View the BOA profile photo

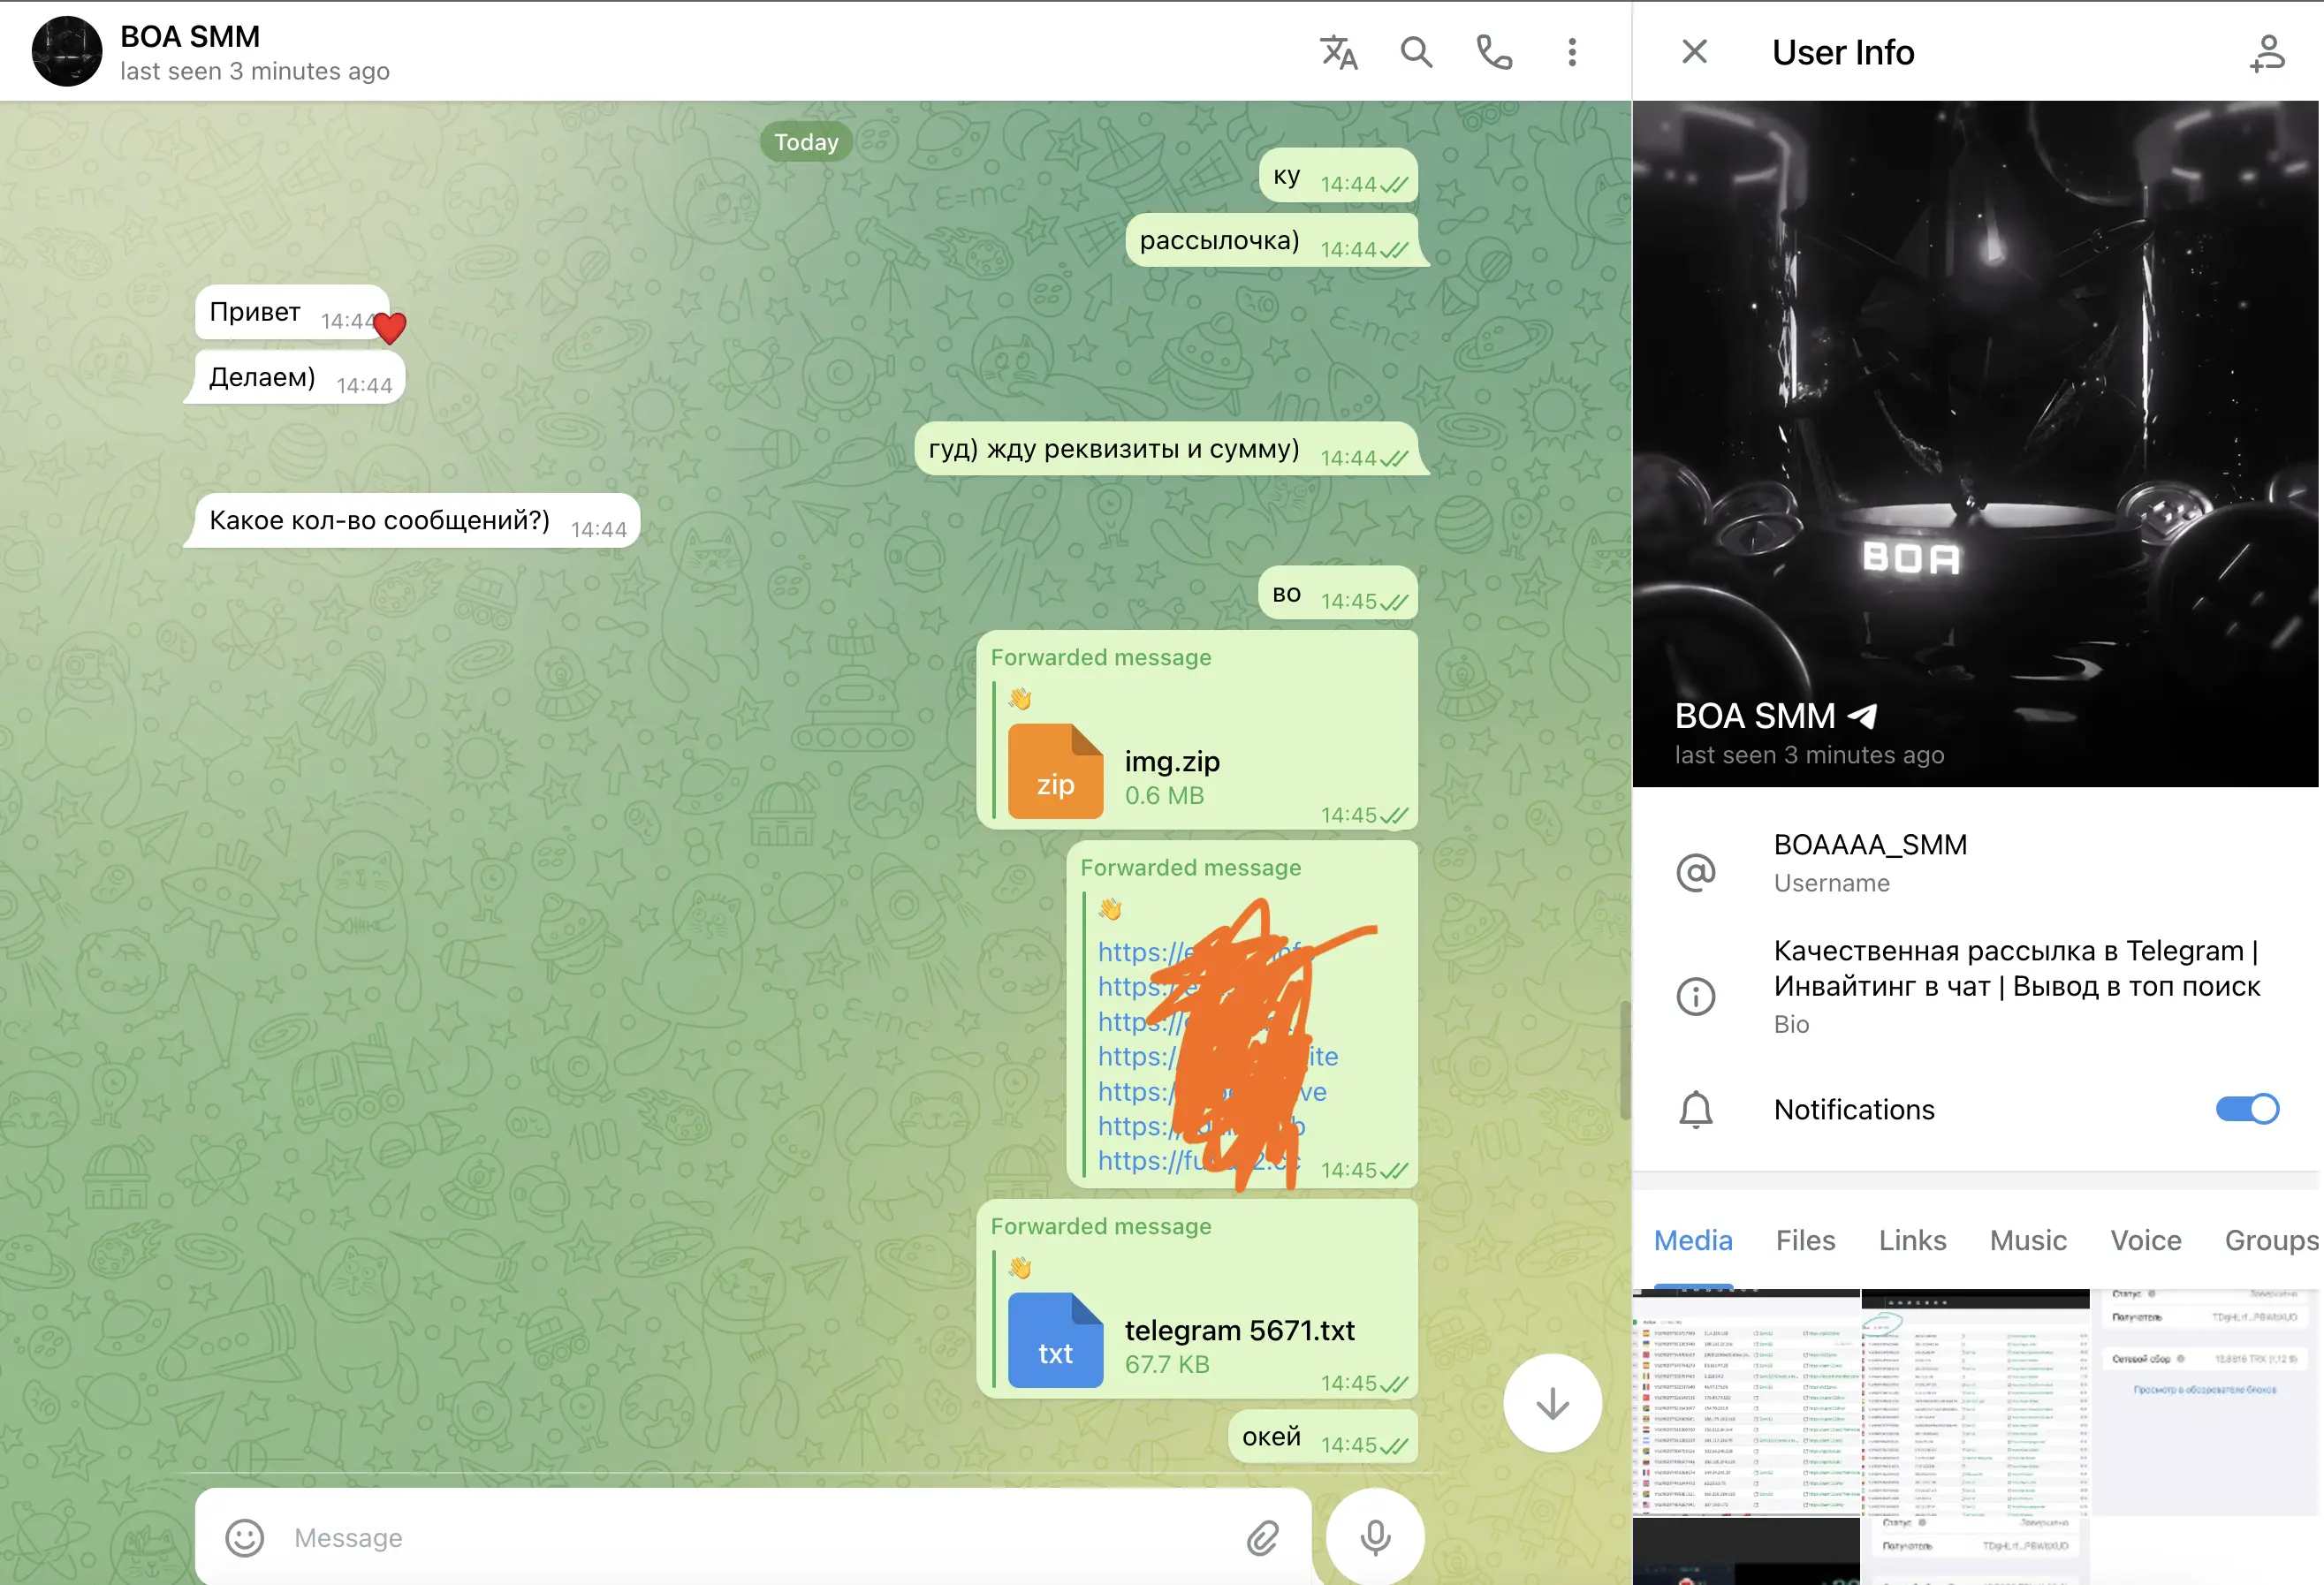point(1975,443)
